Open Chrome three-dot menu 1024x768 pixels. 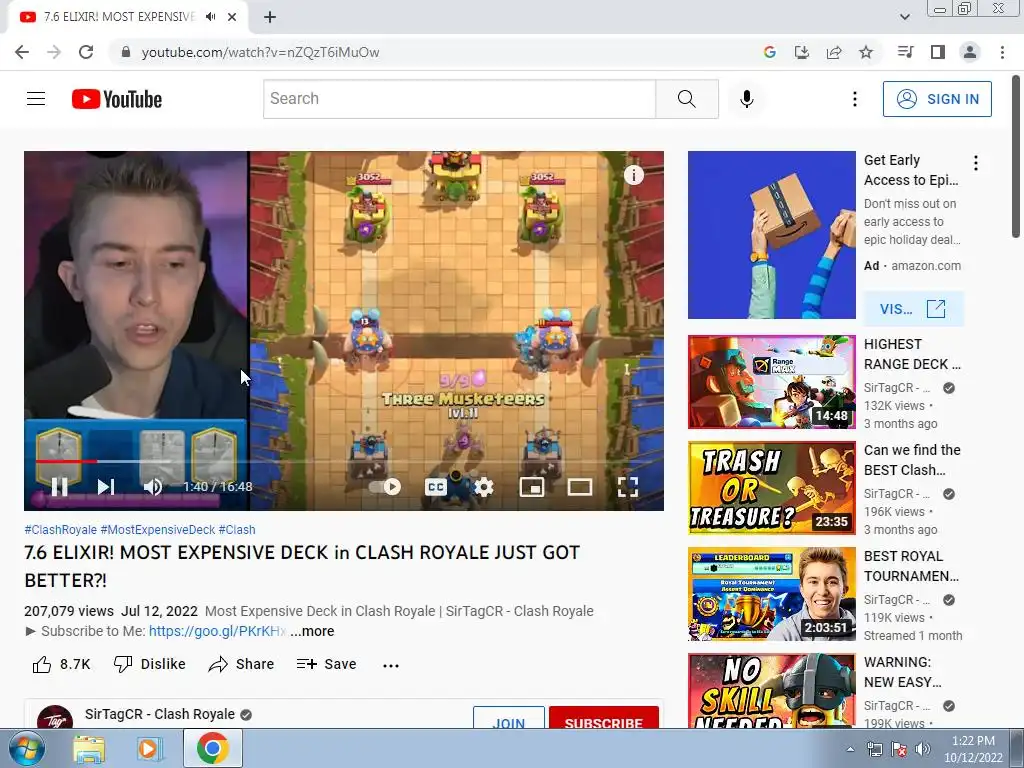pos(1002,52)
